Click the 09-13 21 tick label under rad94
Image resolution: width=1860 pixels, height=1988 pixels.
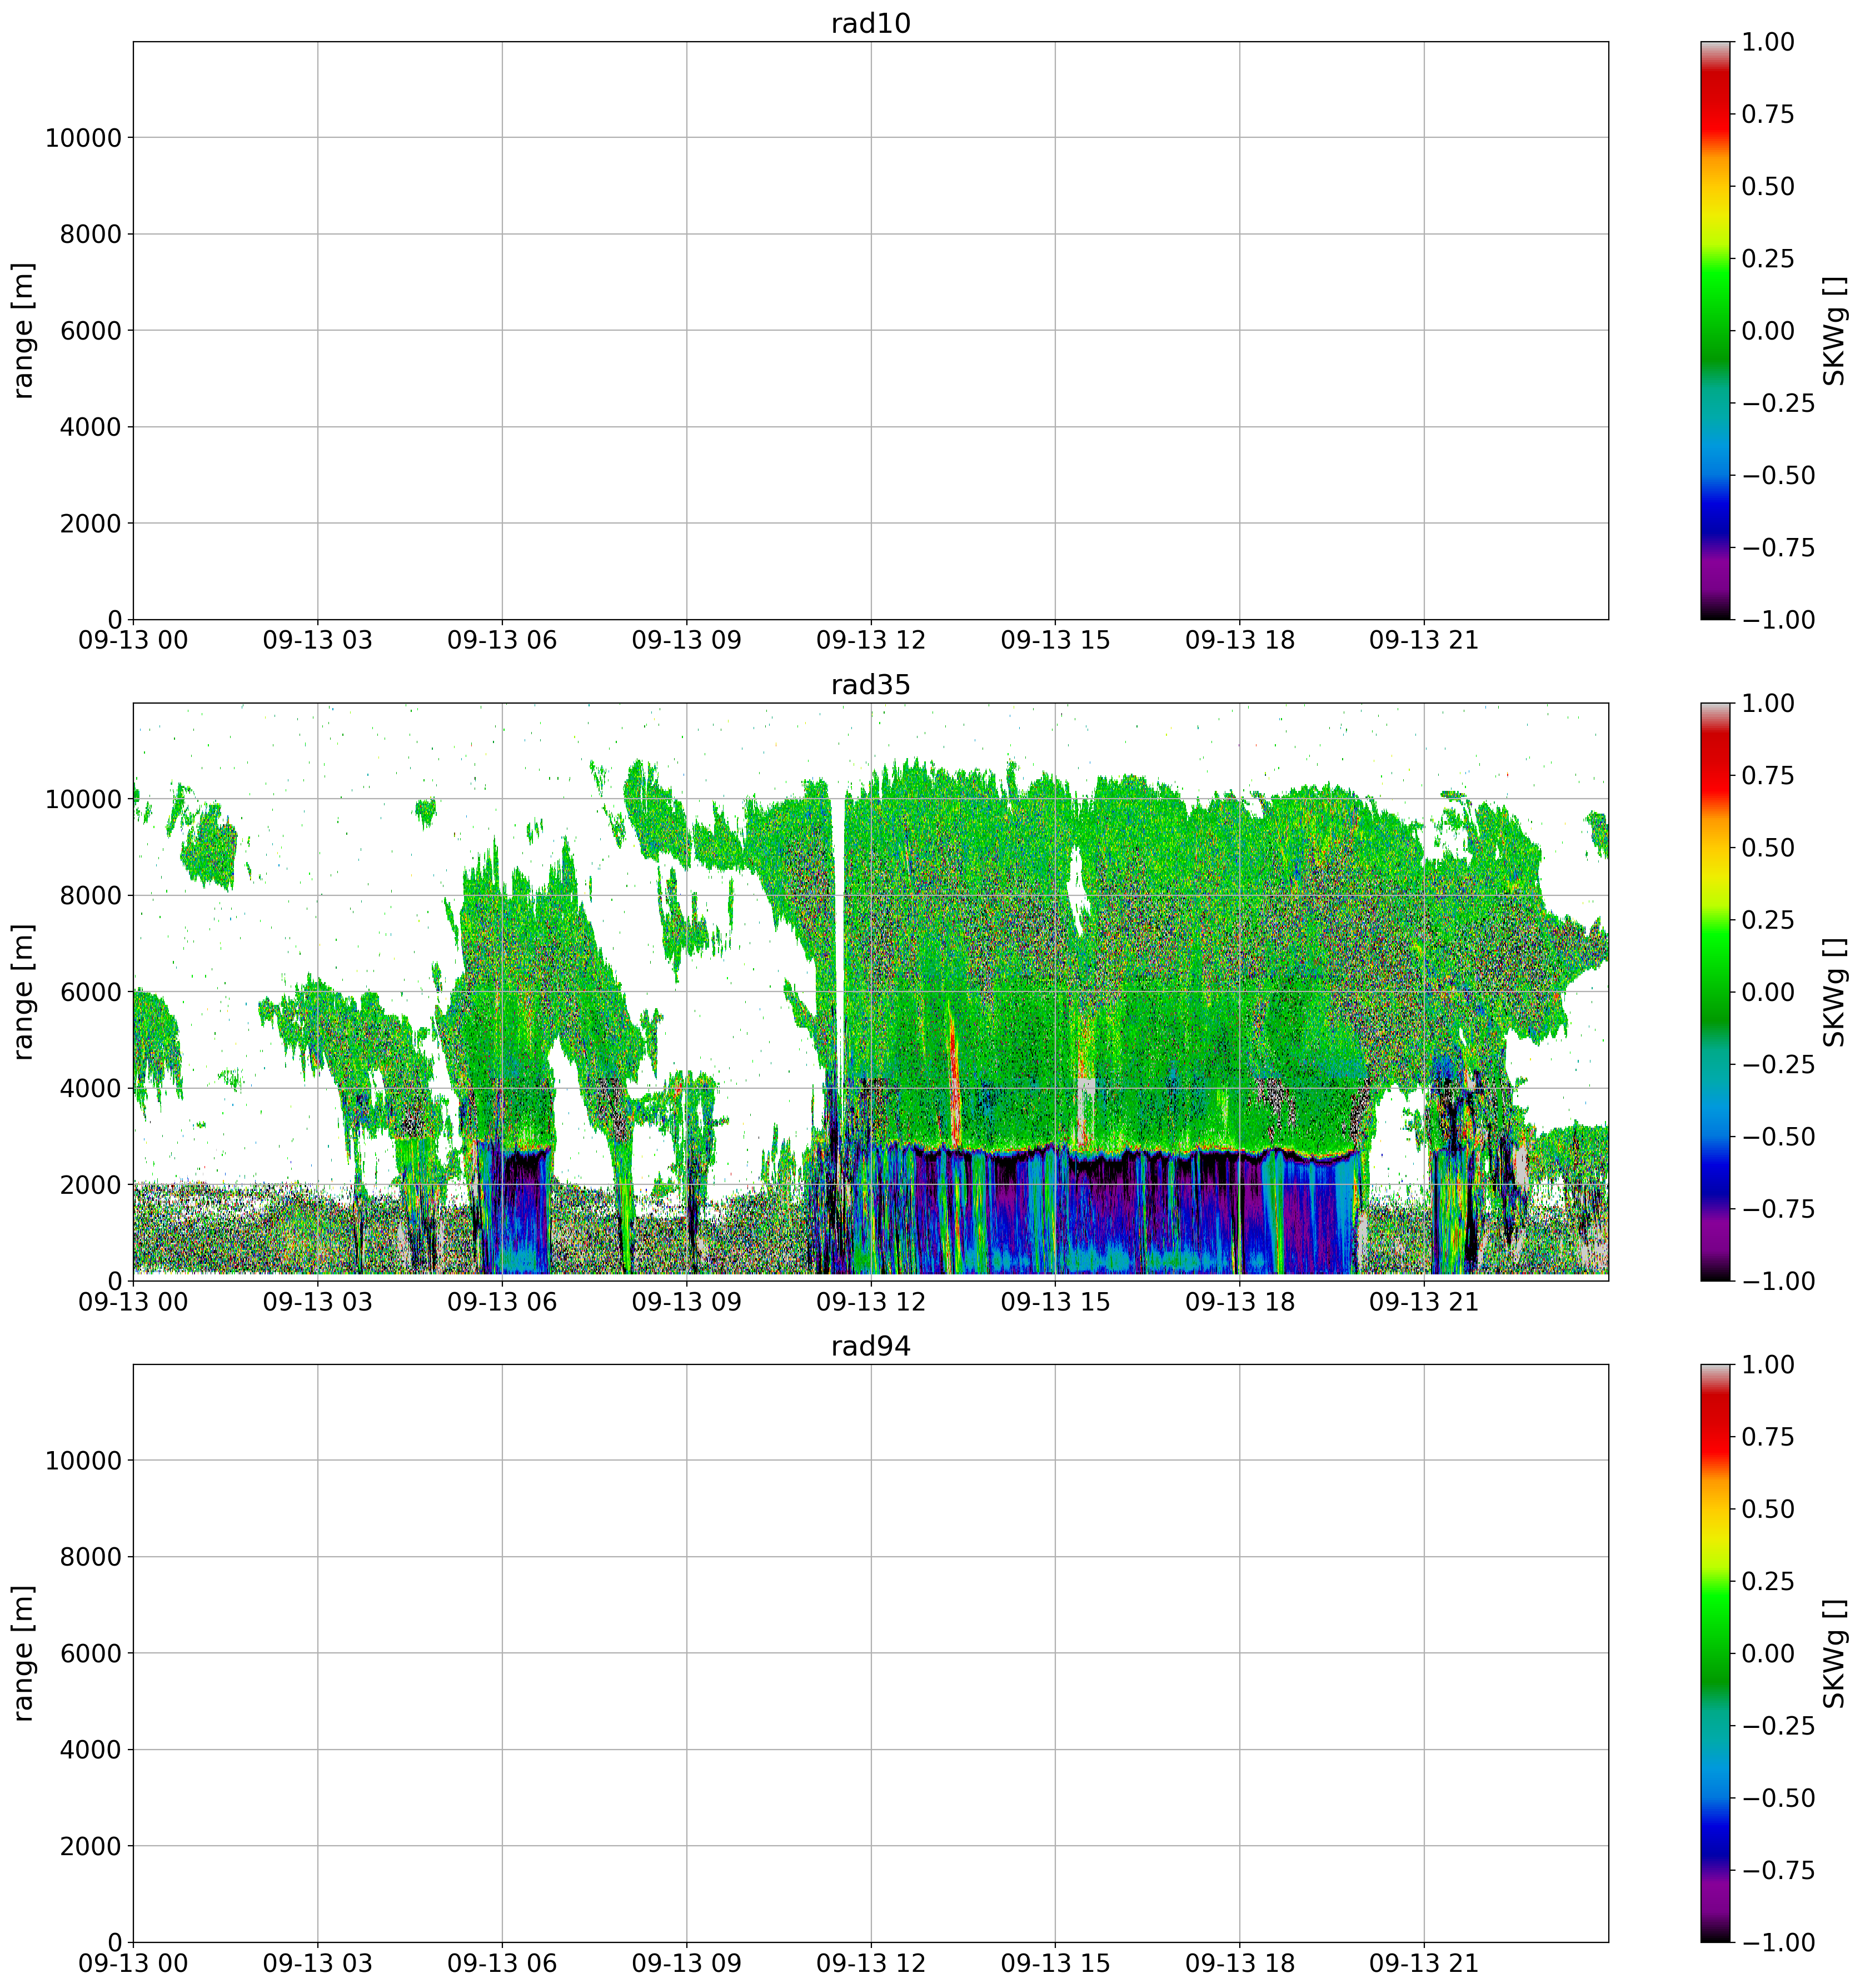pyautogui.click(x=1423, y=1964)
